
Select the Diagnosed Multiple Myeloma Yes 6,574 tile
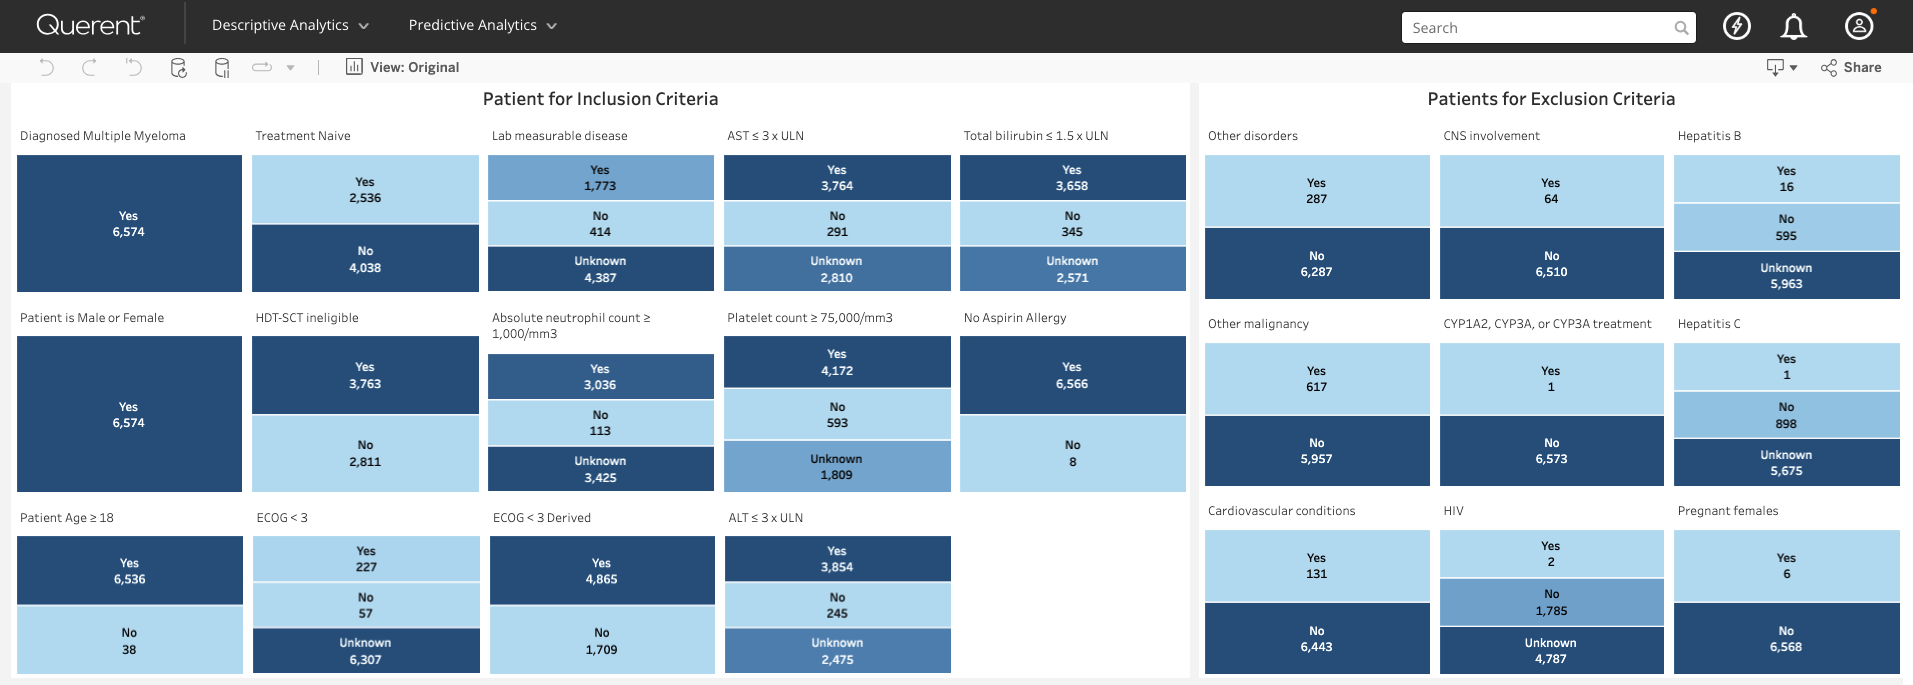[129, 223]
